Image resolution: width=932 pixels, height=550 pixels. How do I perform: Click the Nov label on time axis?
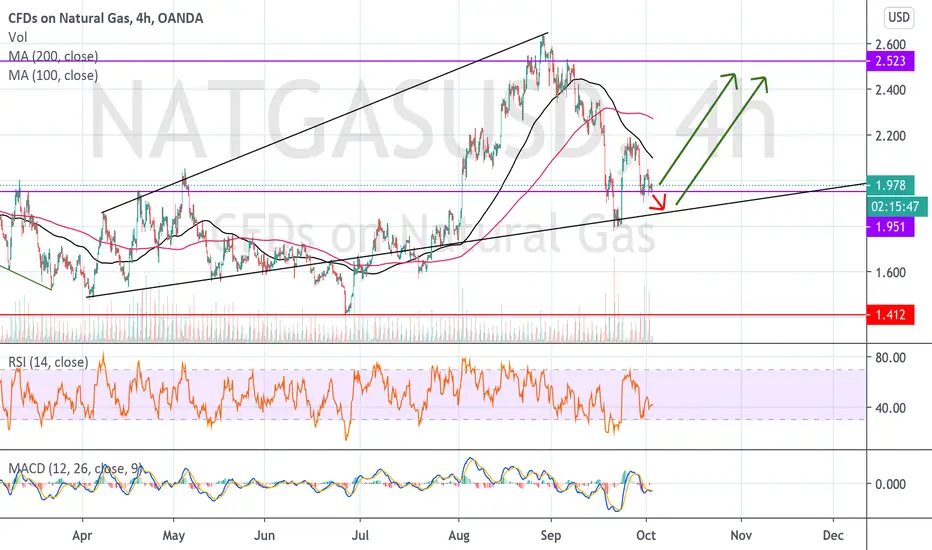click(741, 535)
